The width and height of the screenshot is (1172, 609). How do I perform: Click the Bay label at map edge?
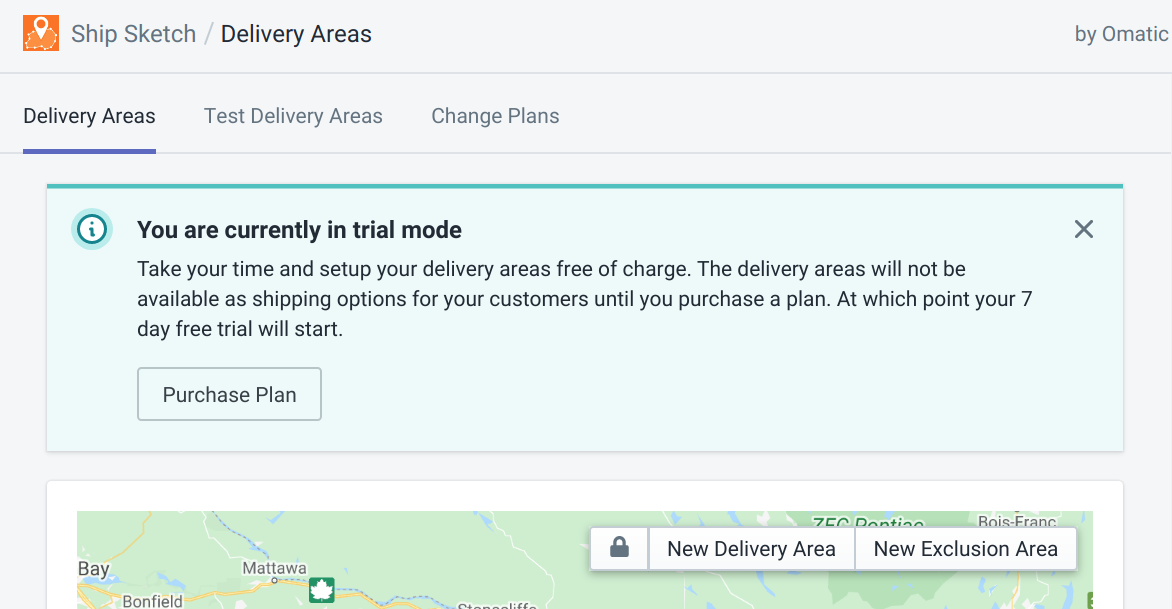93,569
